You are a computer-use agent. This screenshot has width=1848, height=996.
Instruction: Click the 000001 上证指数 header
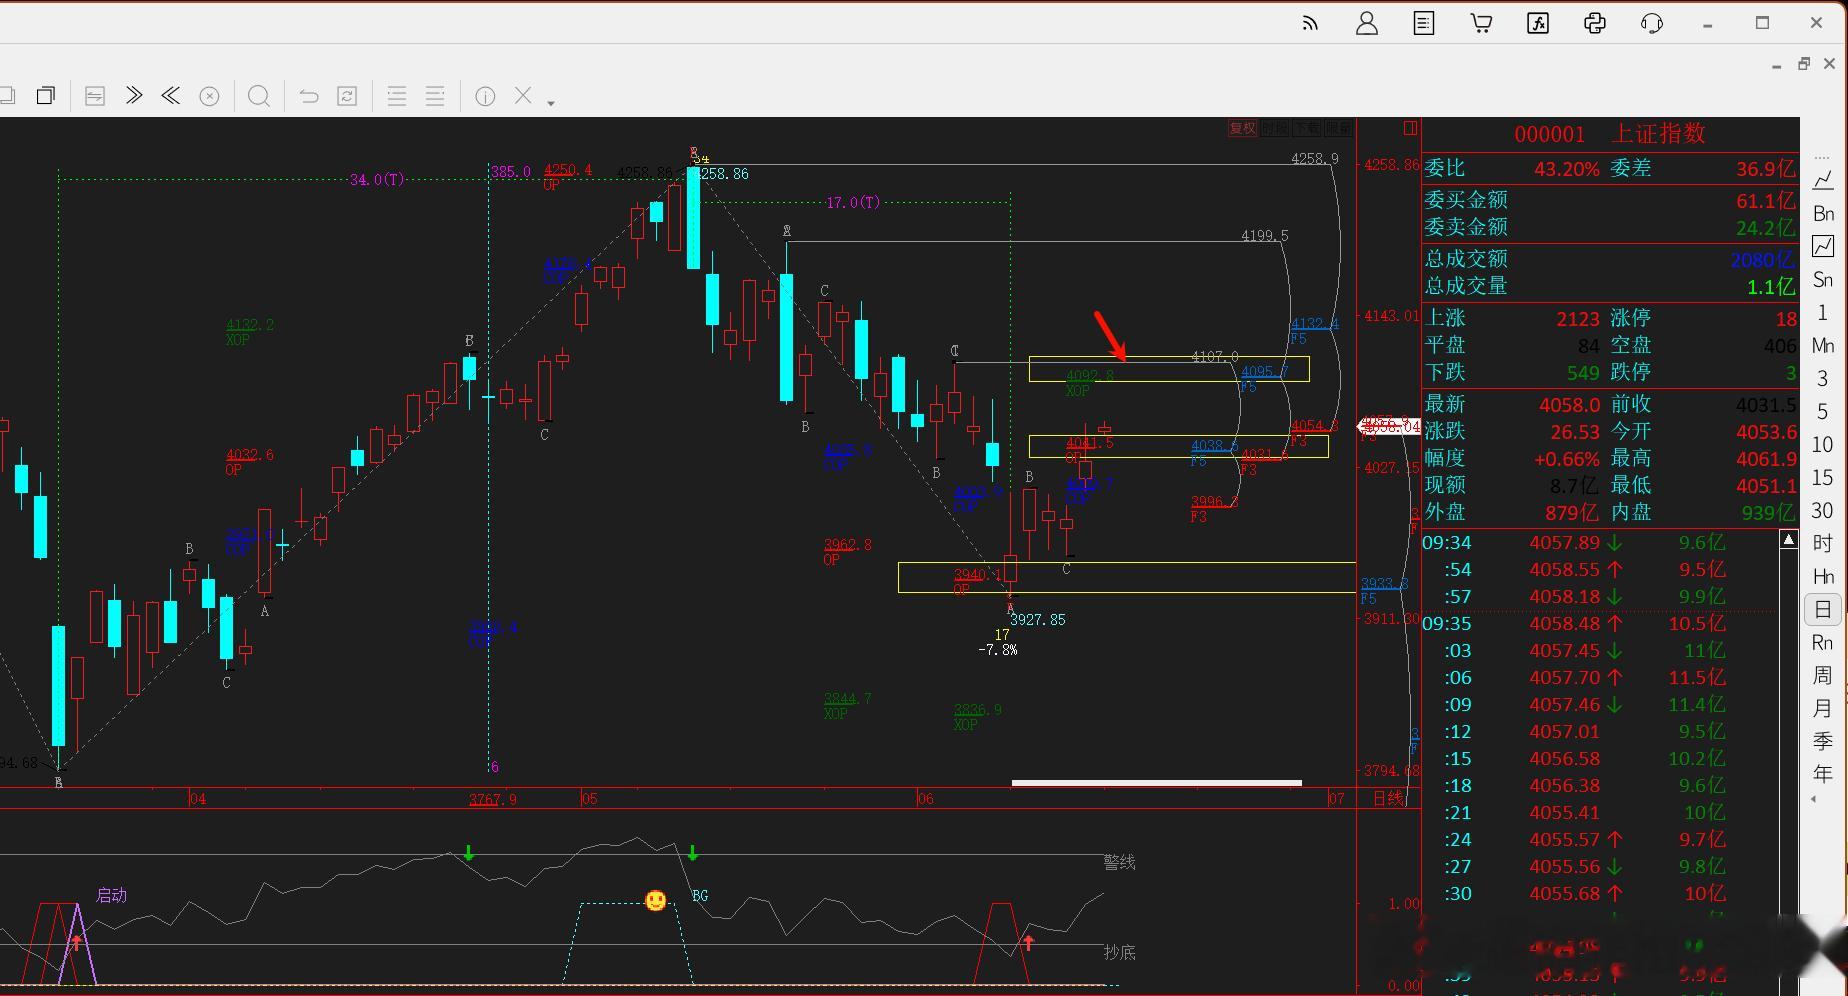(1609, 134)
